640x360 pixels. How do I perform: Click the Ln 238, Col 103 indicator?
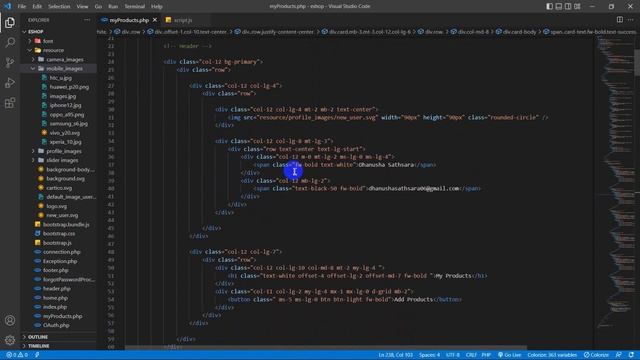coord(396,355)
